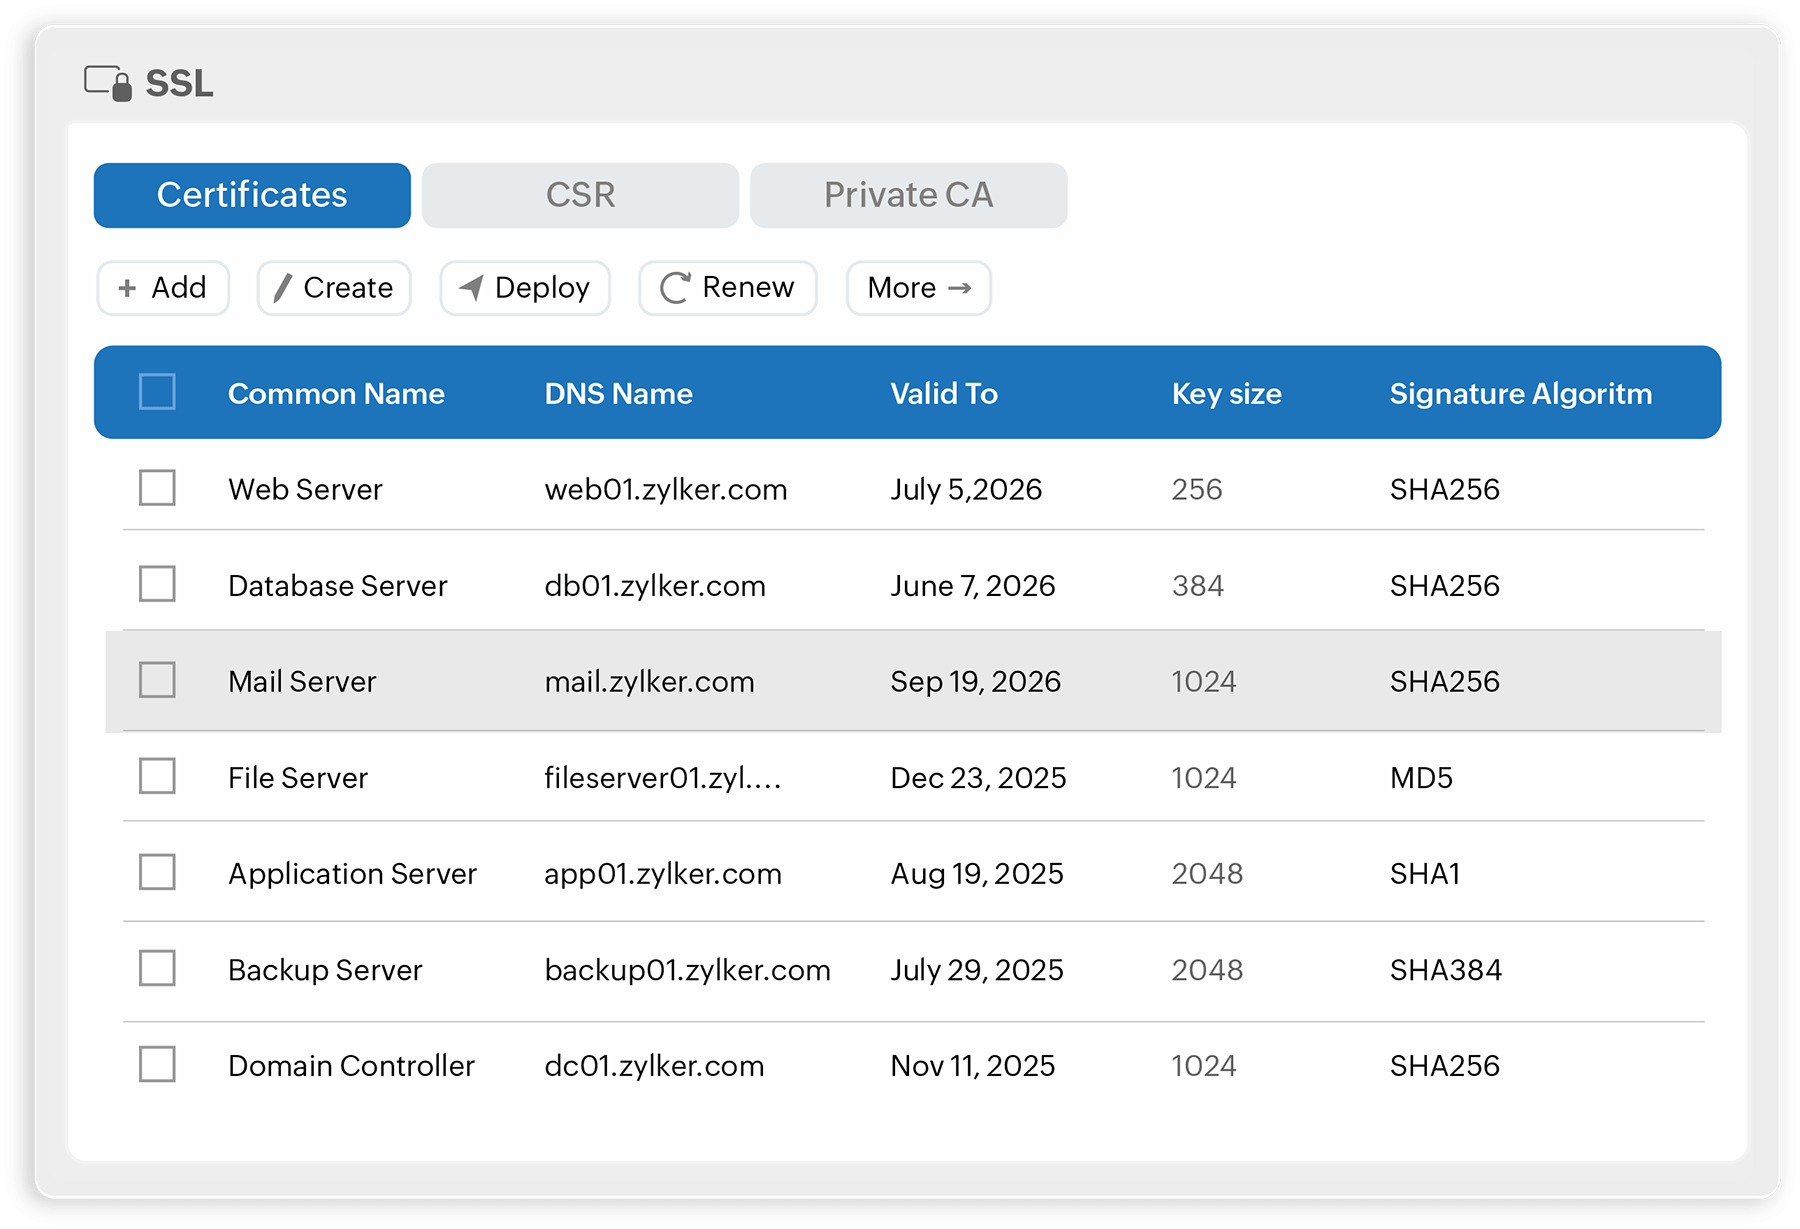This screenshot has width=1800, height=1229.
Task: Click the plus icon on Add button
Action: [127, 289]
